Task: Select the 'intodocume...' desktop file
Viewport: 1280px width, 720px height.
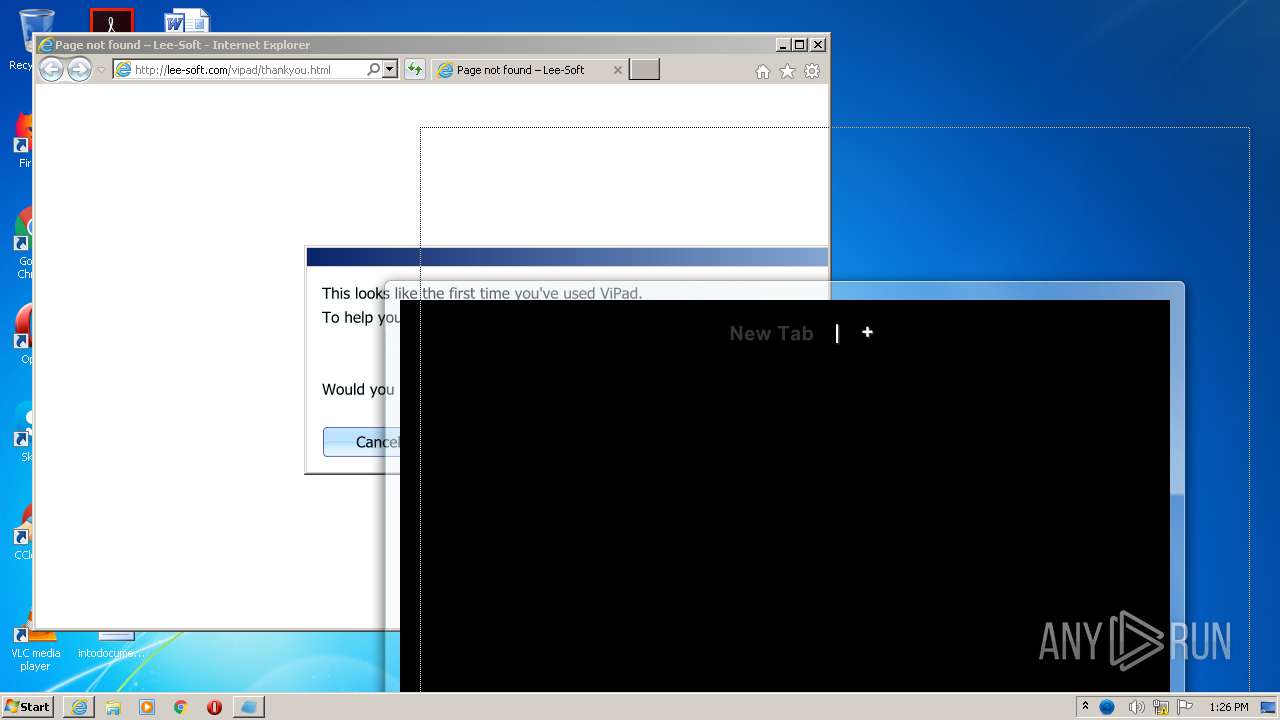Action: pyautogui.click(x=110, y=646)
